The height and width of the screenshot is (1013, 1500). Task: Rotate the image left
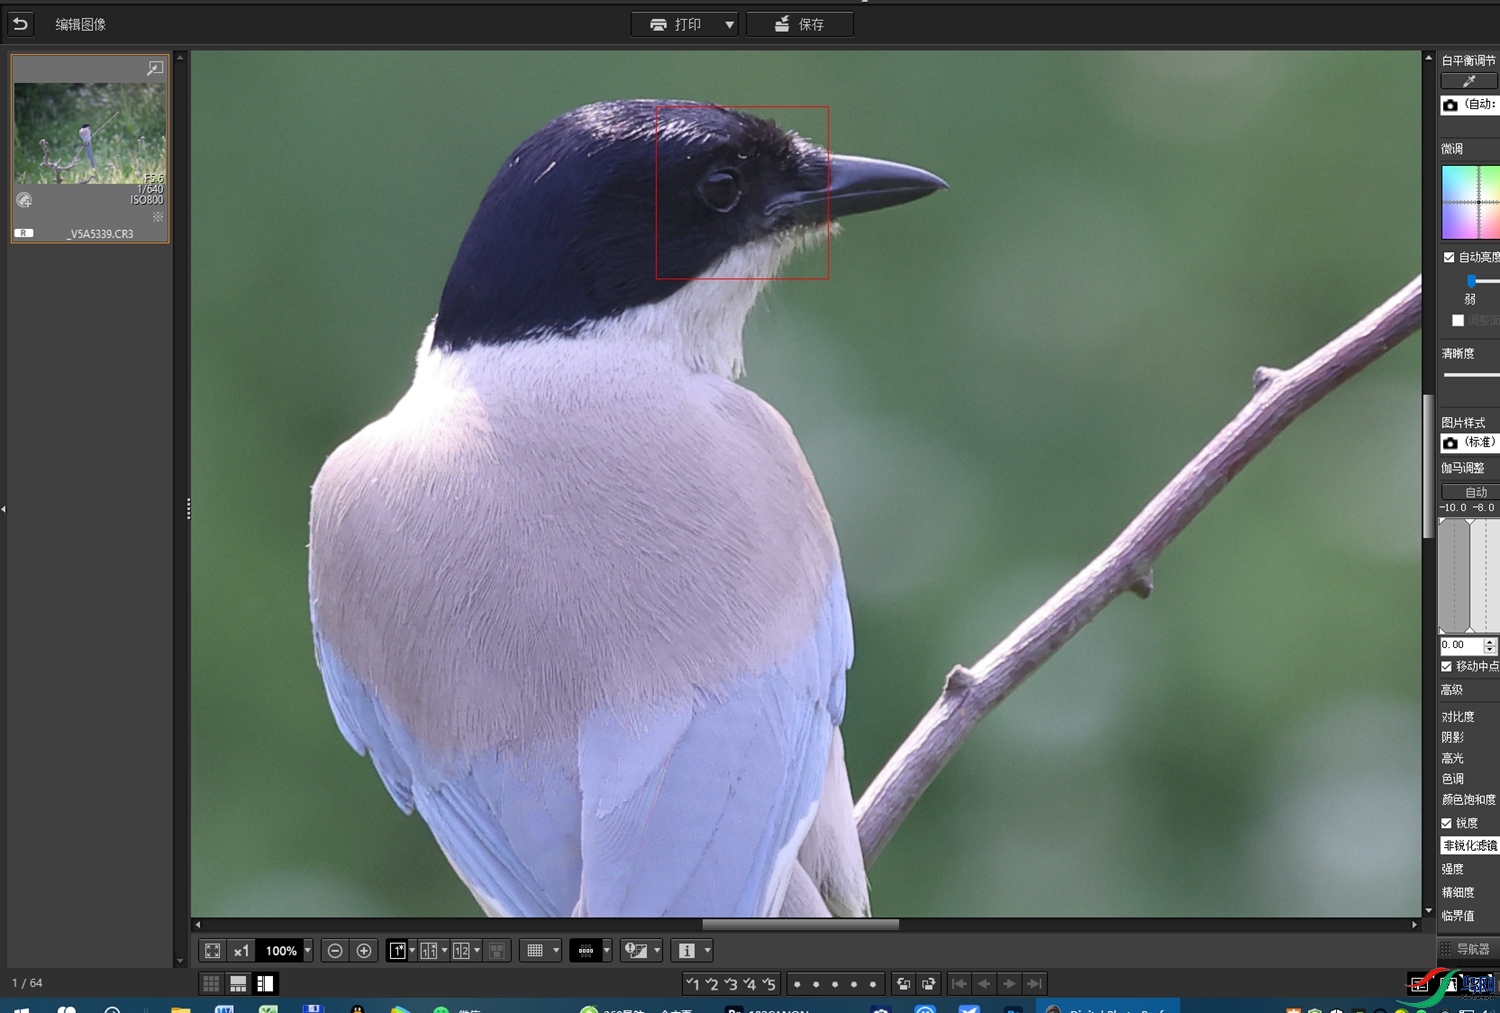tap(903, 984)
